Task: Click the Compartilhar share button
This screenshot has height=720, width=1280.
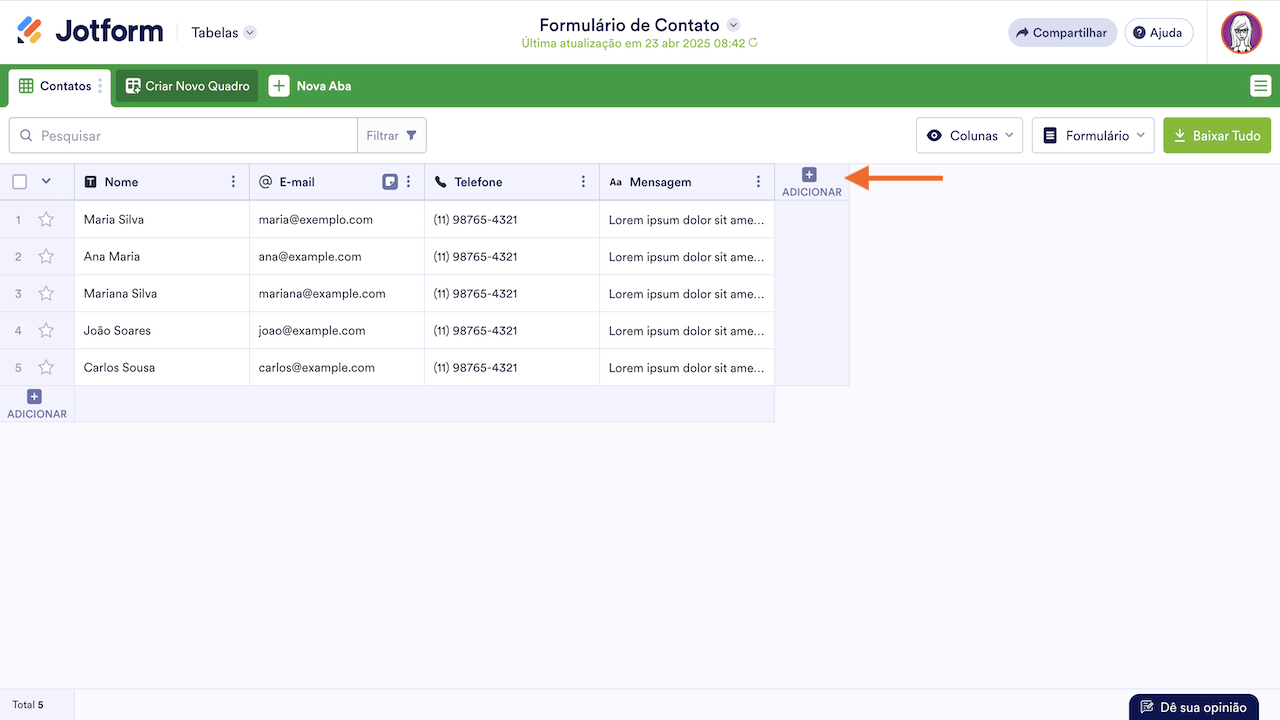Action: pos(1062,33)
